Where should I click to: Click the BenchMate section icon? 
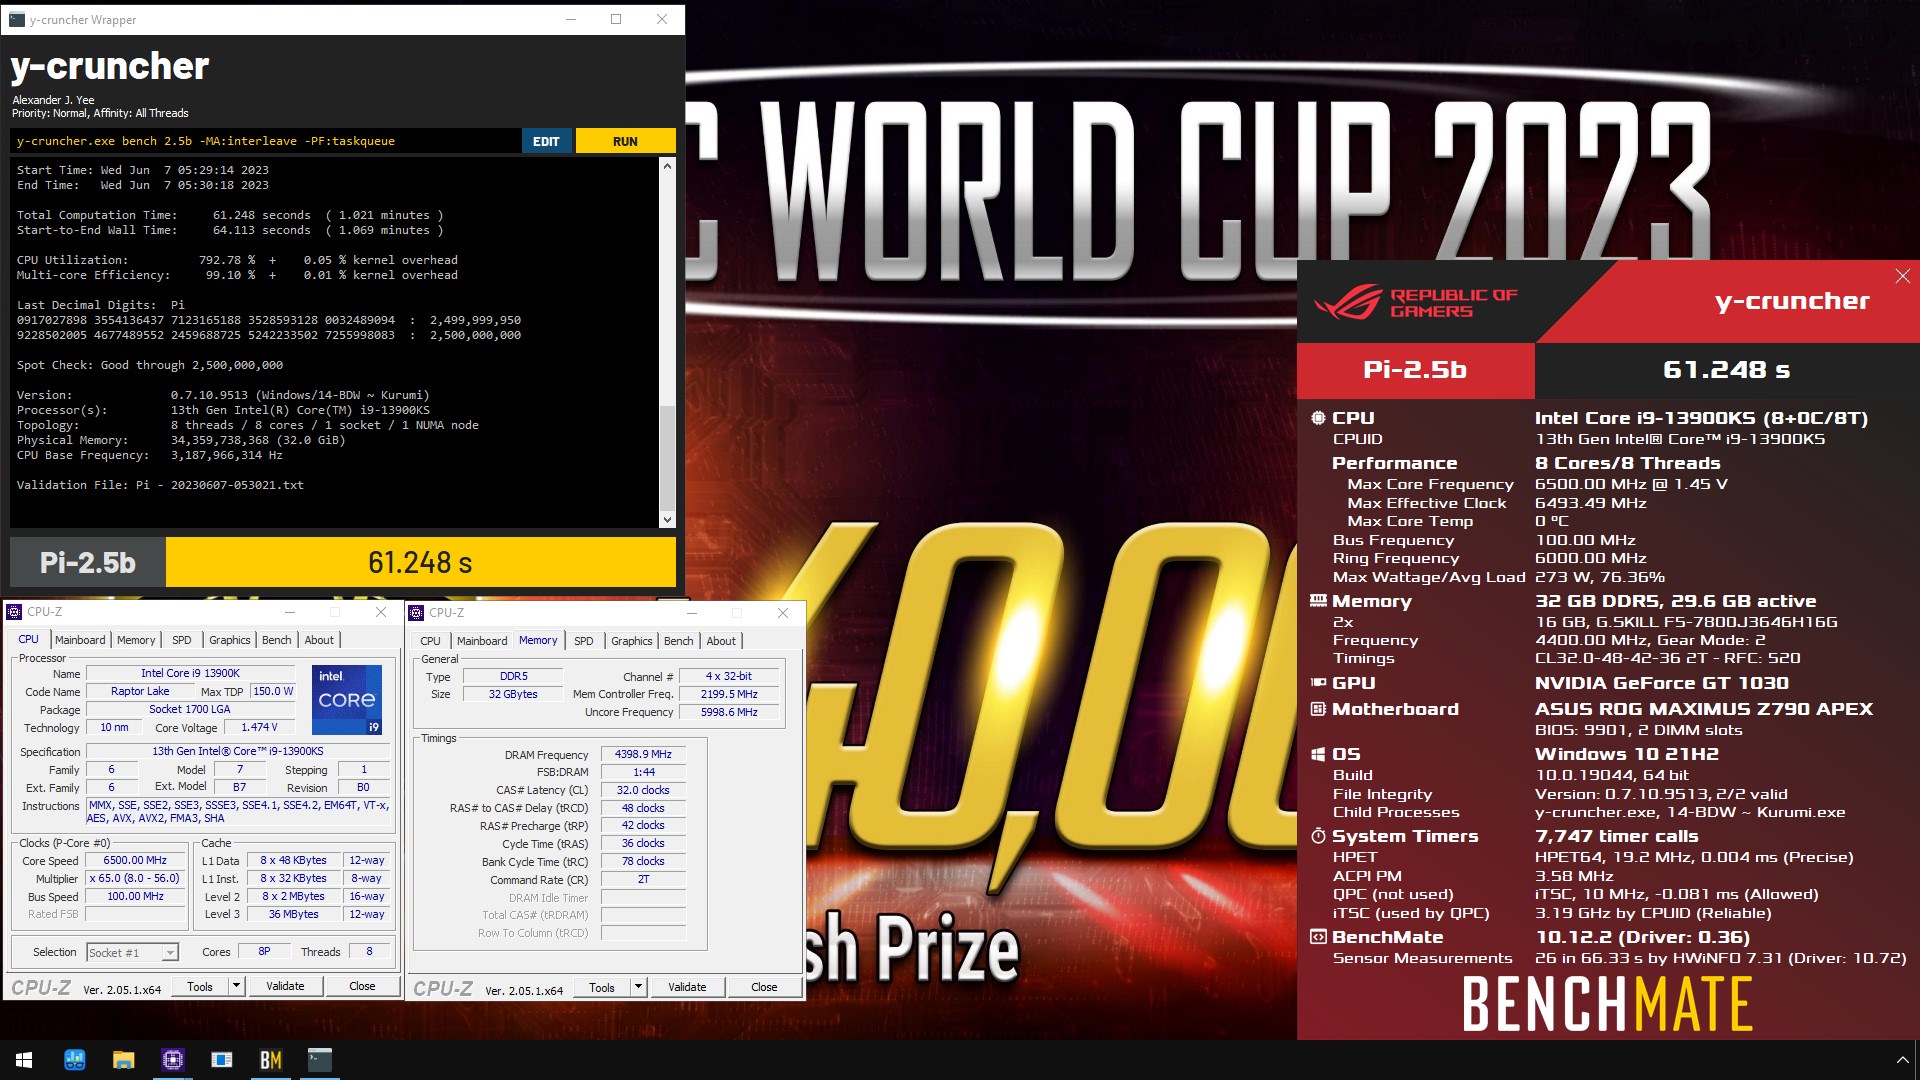tap(1318, 937)
